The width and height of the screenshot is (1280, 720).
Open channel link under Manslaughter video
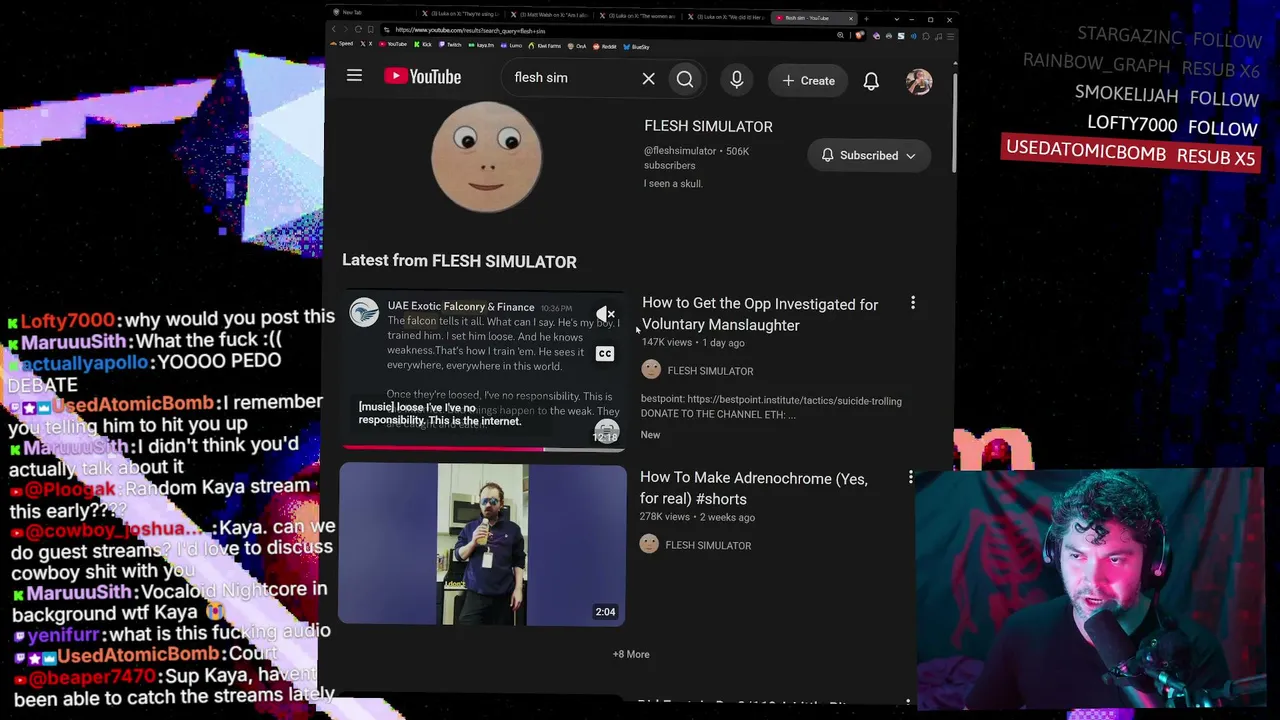pyautogui.click(x=710, y=371)
